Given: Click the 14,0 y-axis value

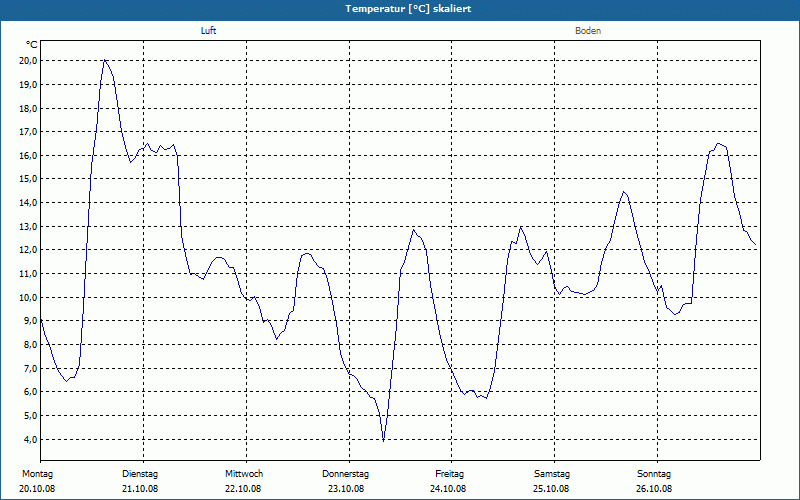Looking at the screenshot, I should point(29,203).
